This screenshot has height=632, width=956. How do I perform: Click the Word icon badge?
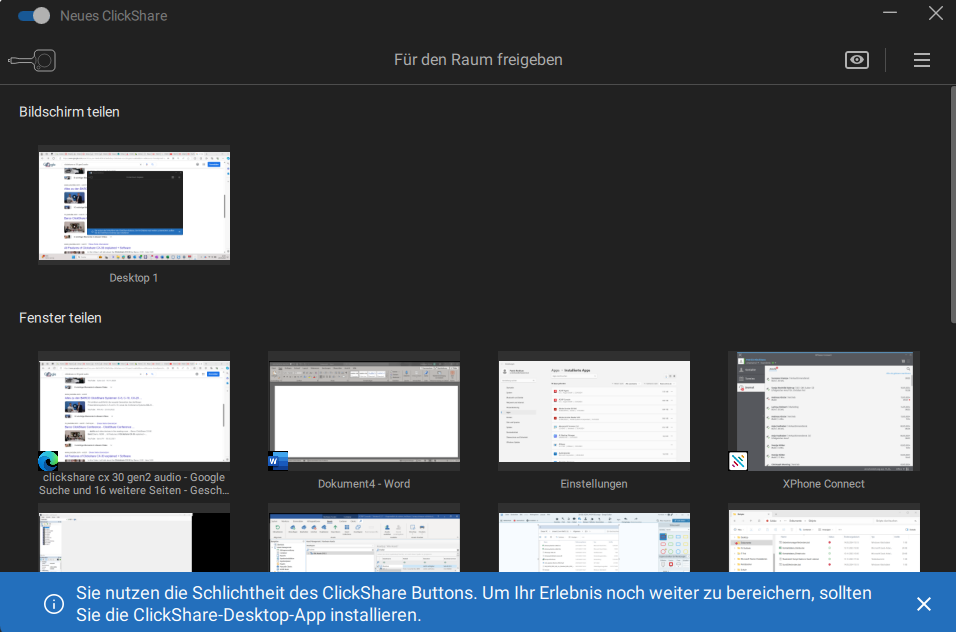277,461
